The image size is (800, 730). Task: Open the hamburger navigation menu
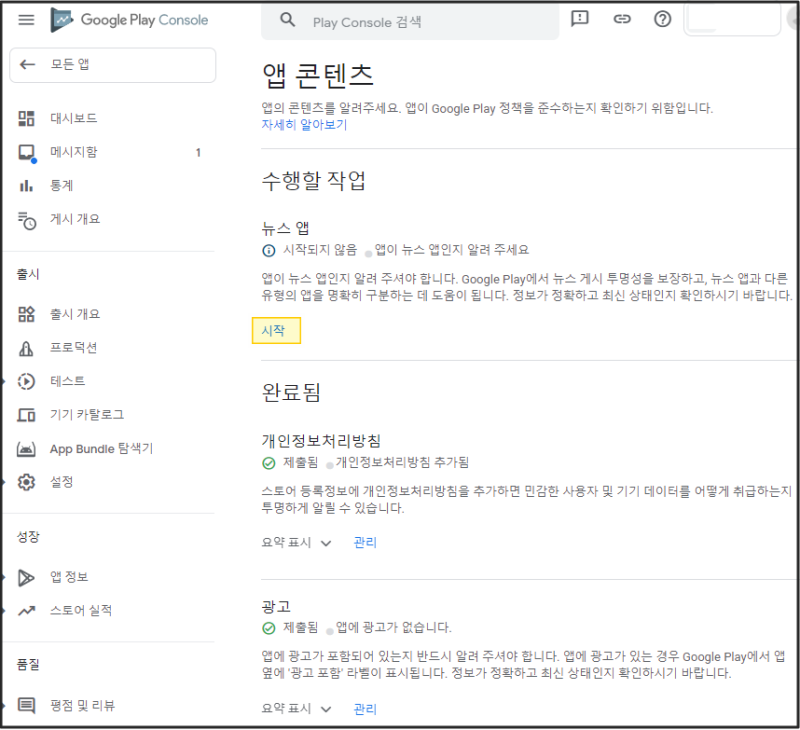coord(26,20)
